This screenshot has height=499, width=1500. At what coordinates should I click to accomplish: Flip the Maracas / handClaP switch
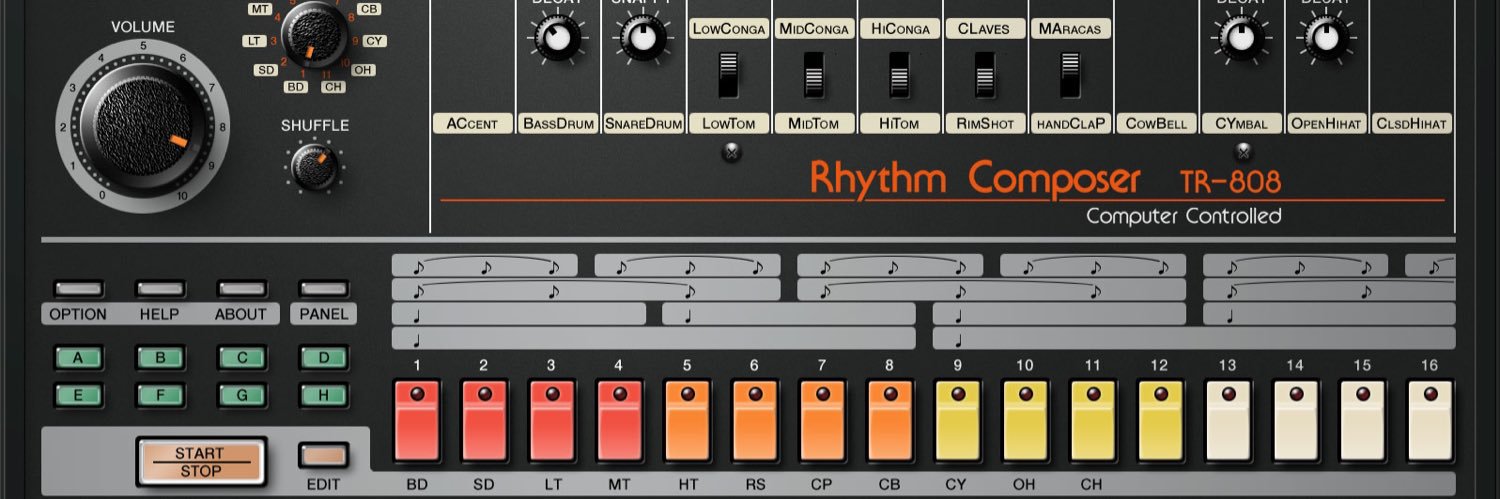tap(1071, 75)
